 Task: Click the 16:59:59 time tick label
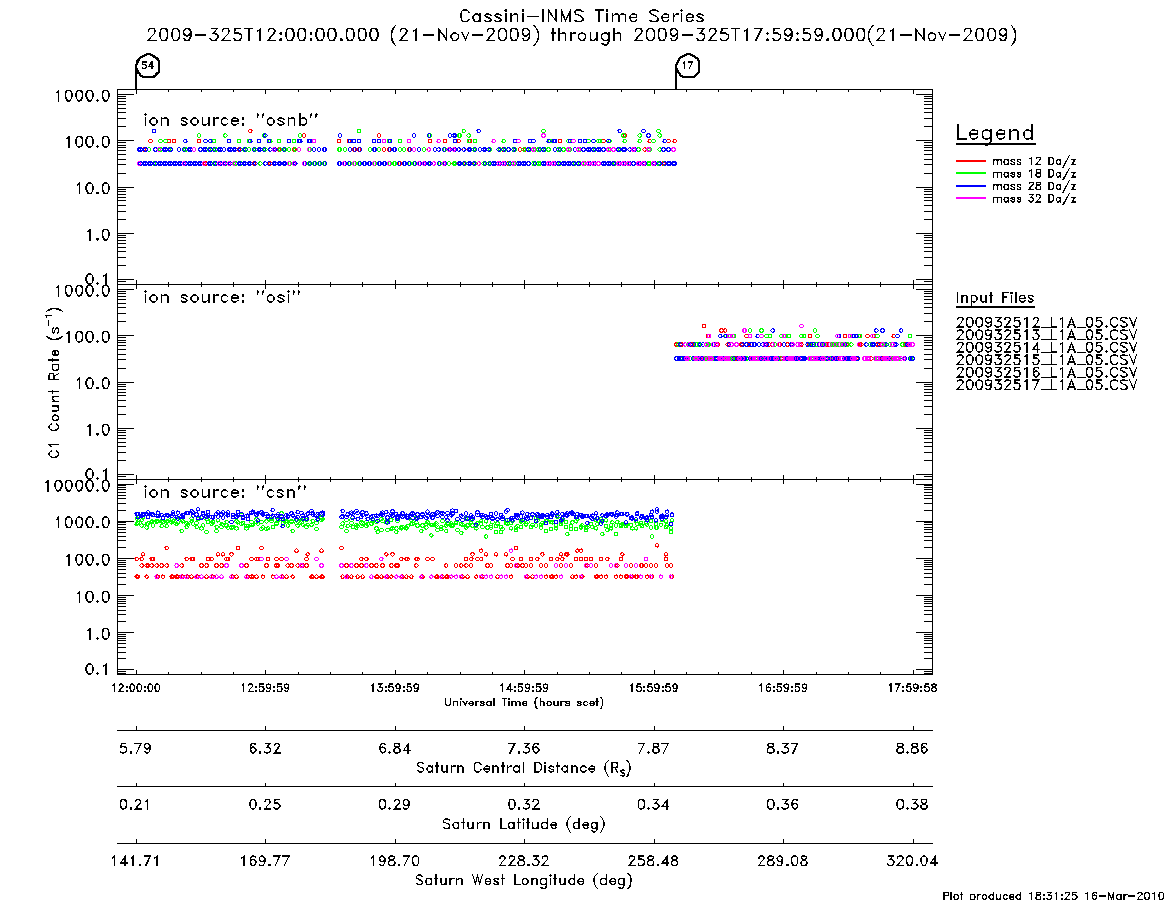point(782,688)
